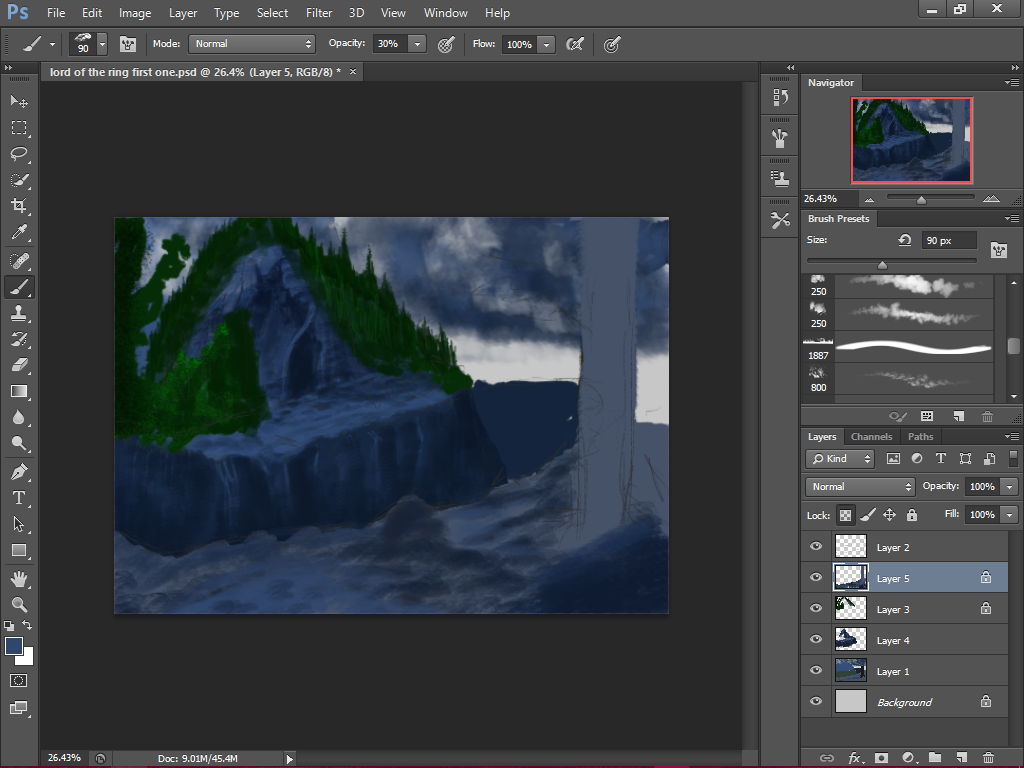Select the Crop tool

click(19, 206)
